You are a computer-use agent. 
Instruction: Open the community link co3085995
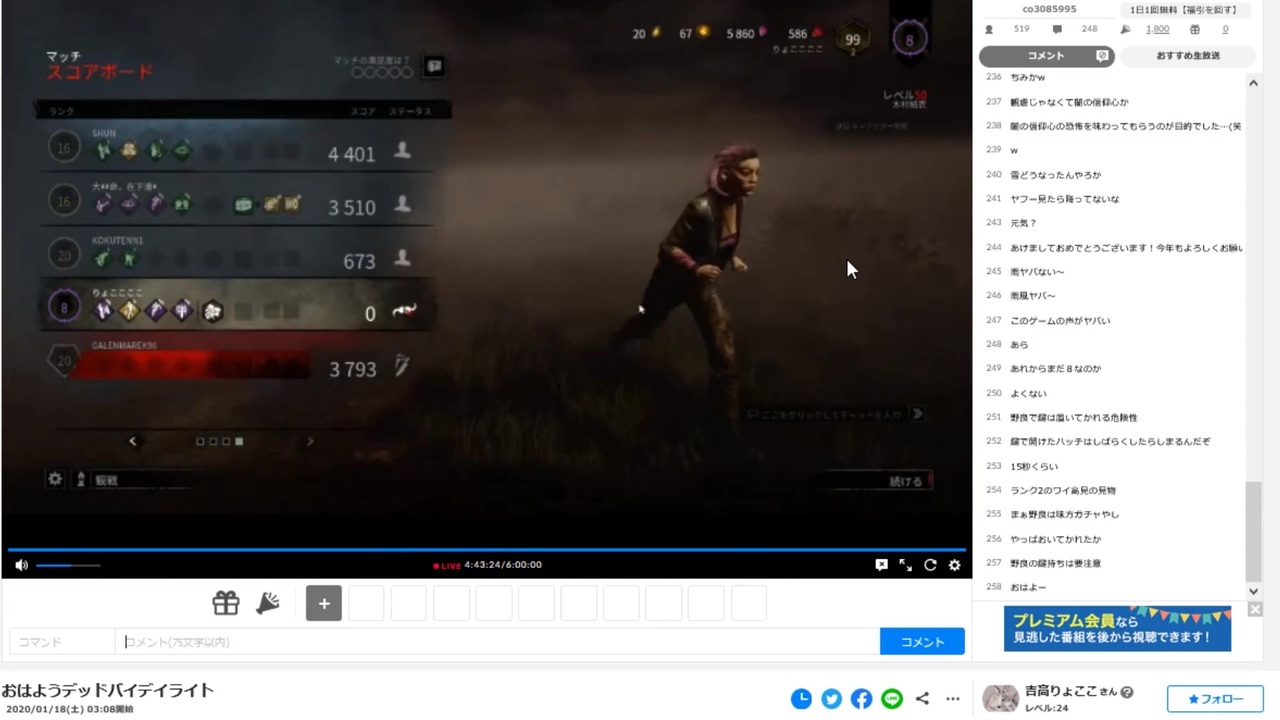[1049, 9]
